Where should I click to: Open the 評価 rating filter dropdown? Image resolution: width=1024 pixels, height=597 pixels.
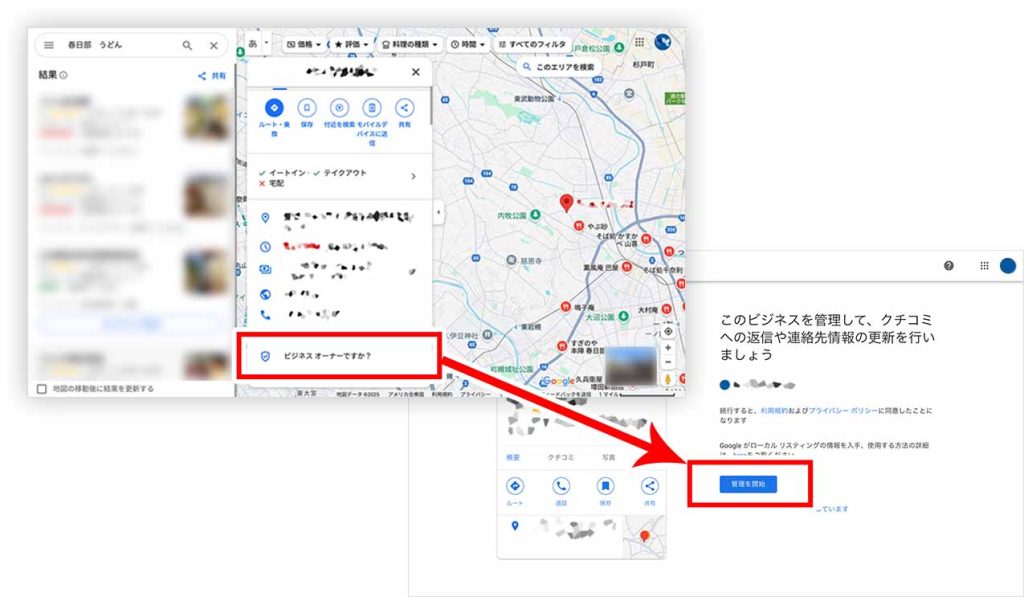(x=351, y=44)
